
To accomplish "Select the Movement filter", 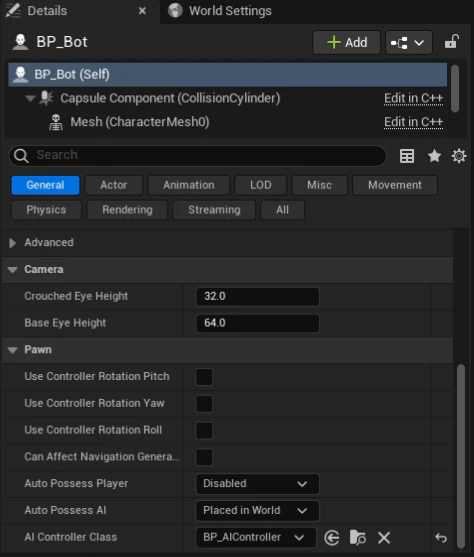I will coord(395,185).
